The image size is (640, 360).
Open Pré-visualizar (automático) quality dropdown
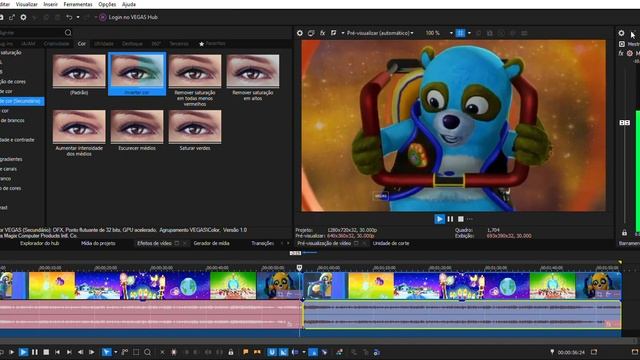click(380, 33)
